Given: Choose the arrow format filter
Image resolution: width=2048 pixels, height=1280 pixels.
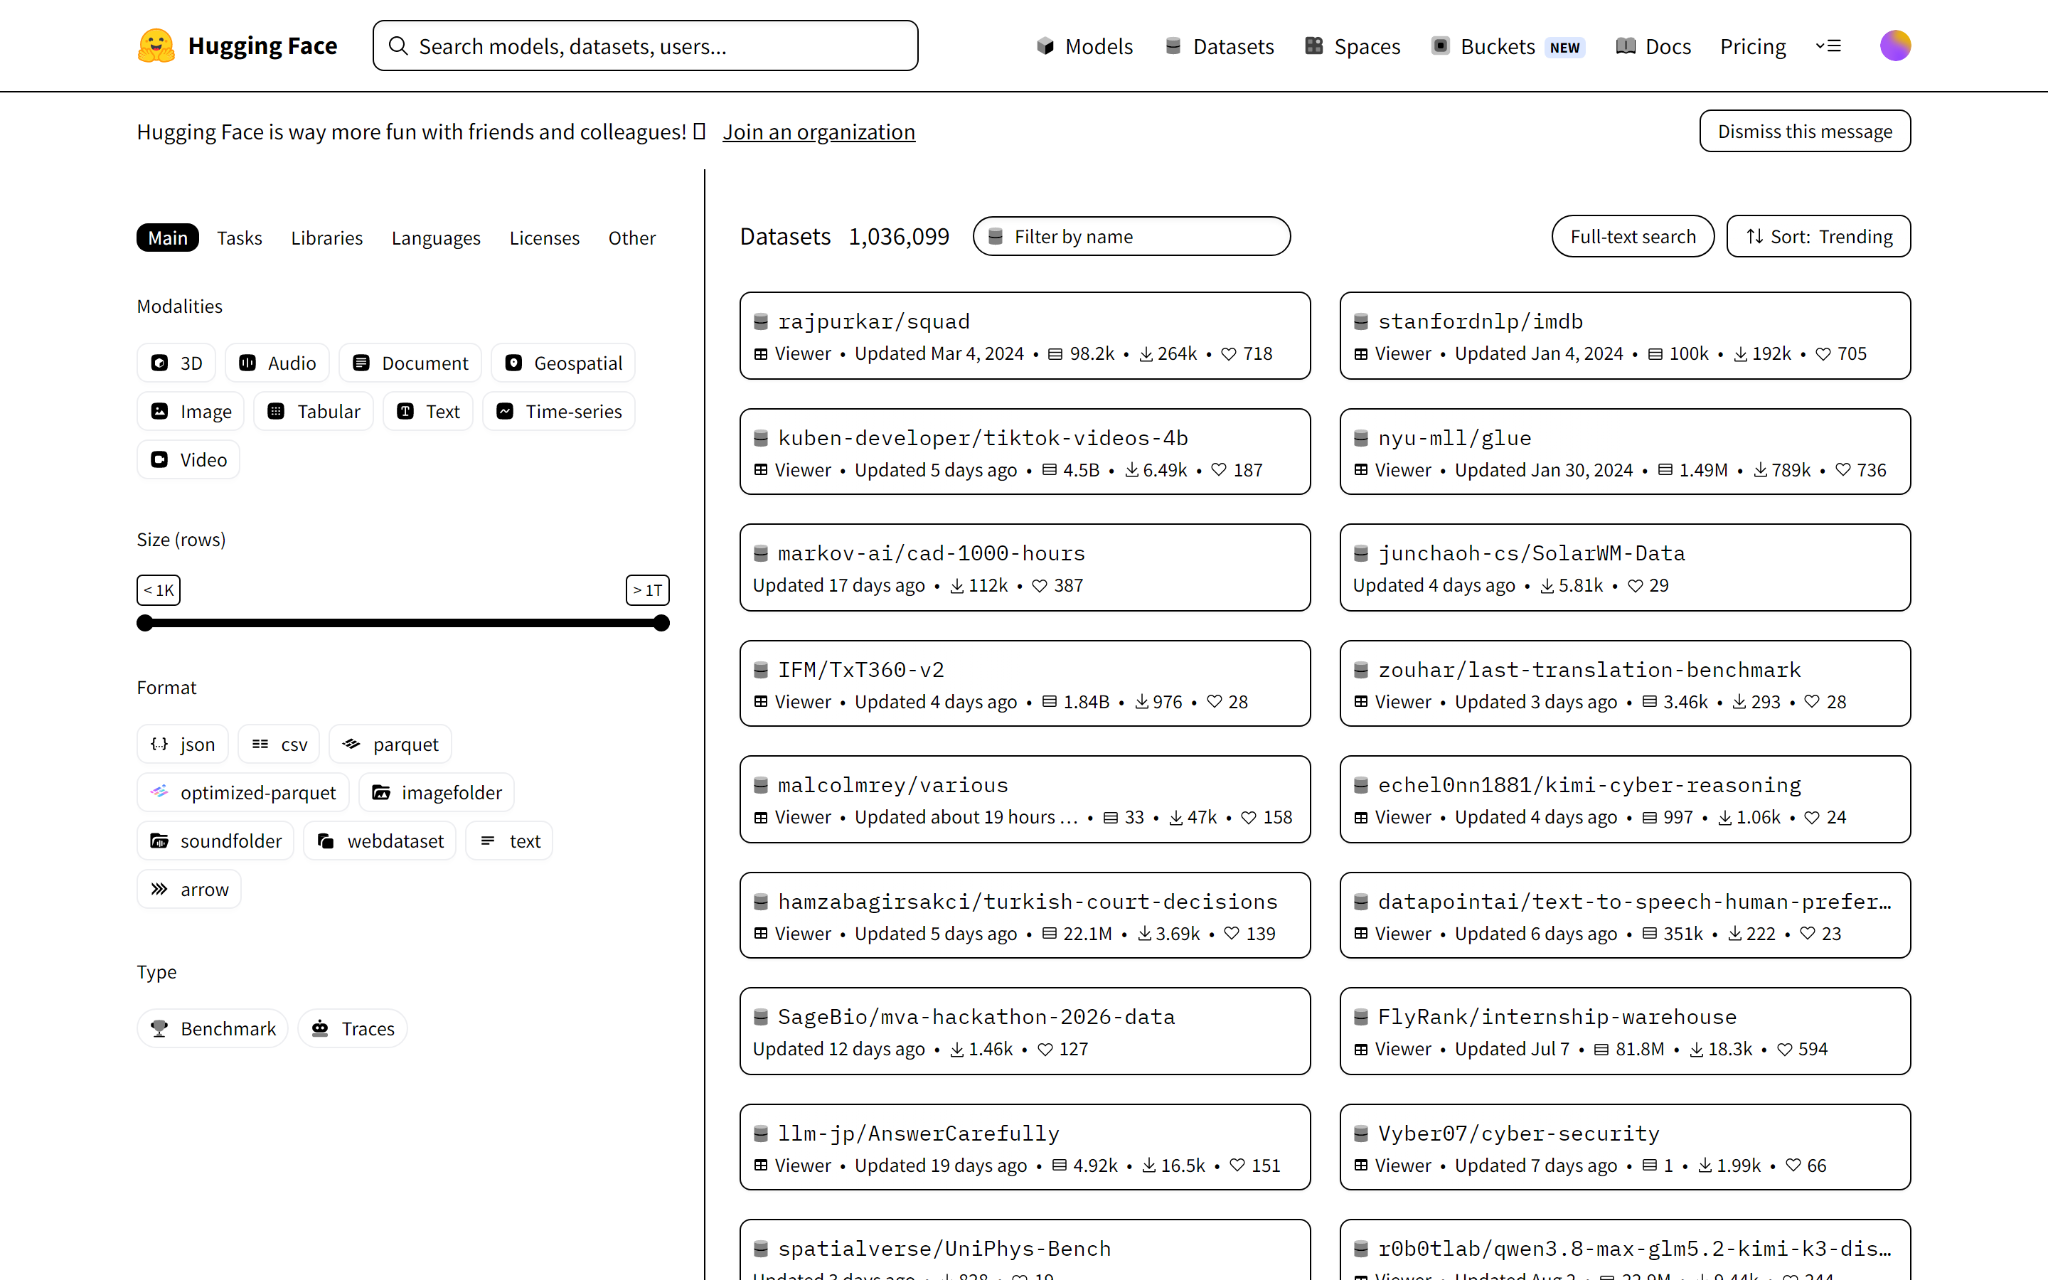Looking at the screenshot, I should point(189,889).
